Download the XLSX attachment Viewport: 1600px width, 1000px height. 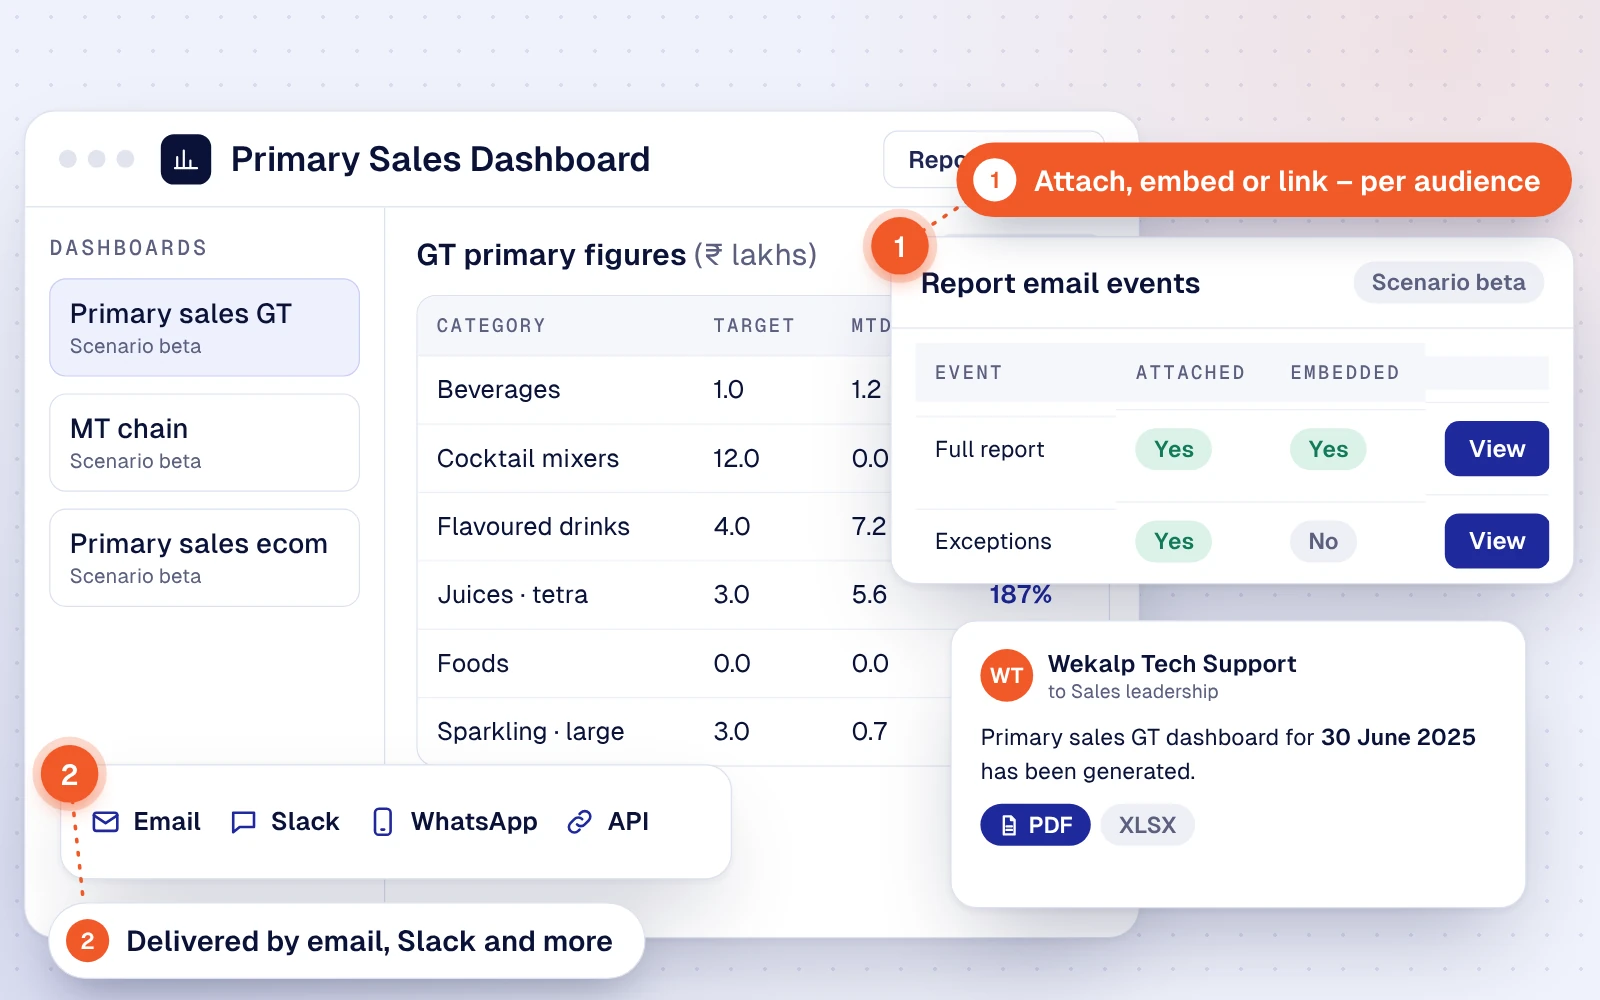1147,825
